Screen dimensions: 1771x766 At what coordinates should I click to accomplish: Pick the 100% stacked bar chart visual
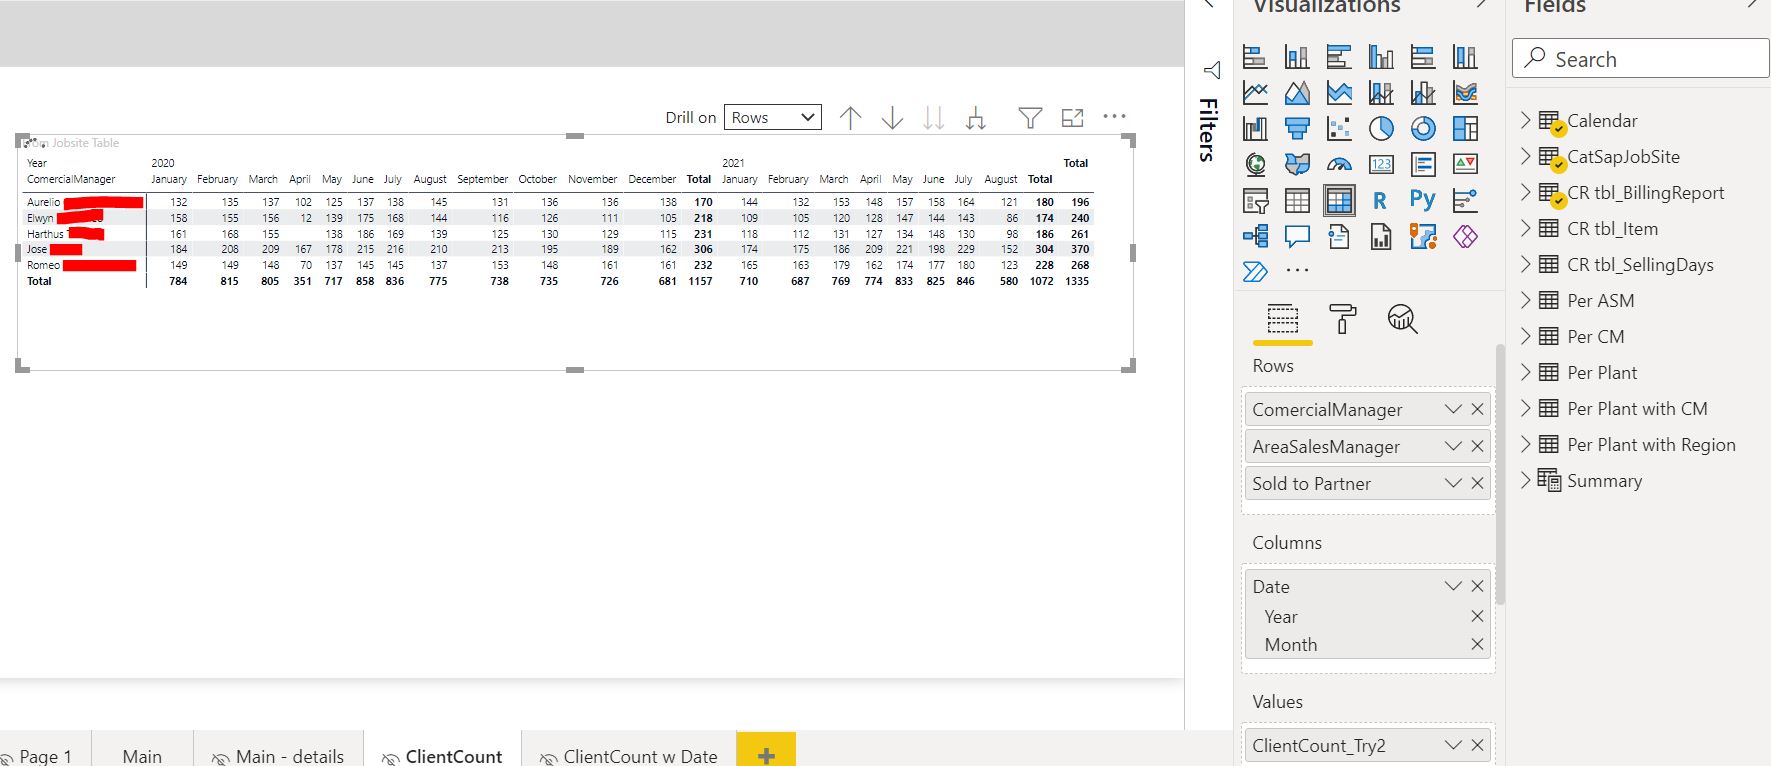pyautogui.click(x=1423, y=57)
